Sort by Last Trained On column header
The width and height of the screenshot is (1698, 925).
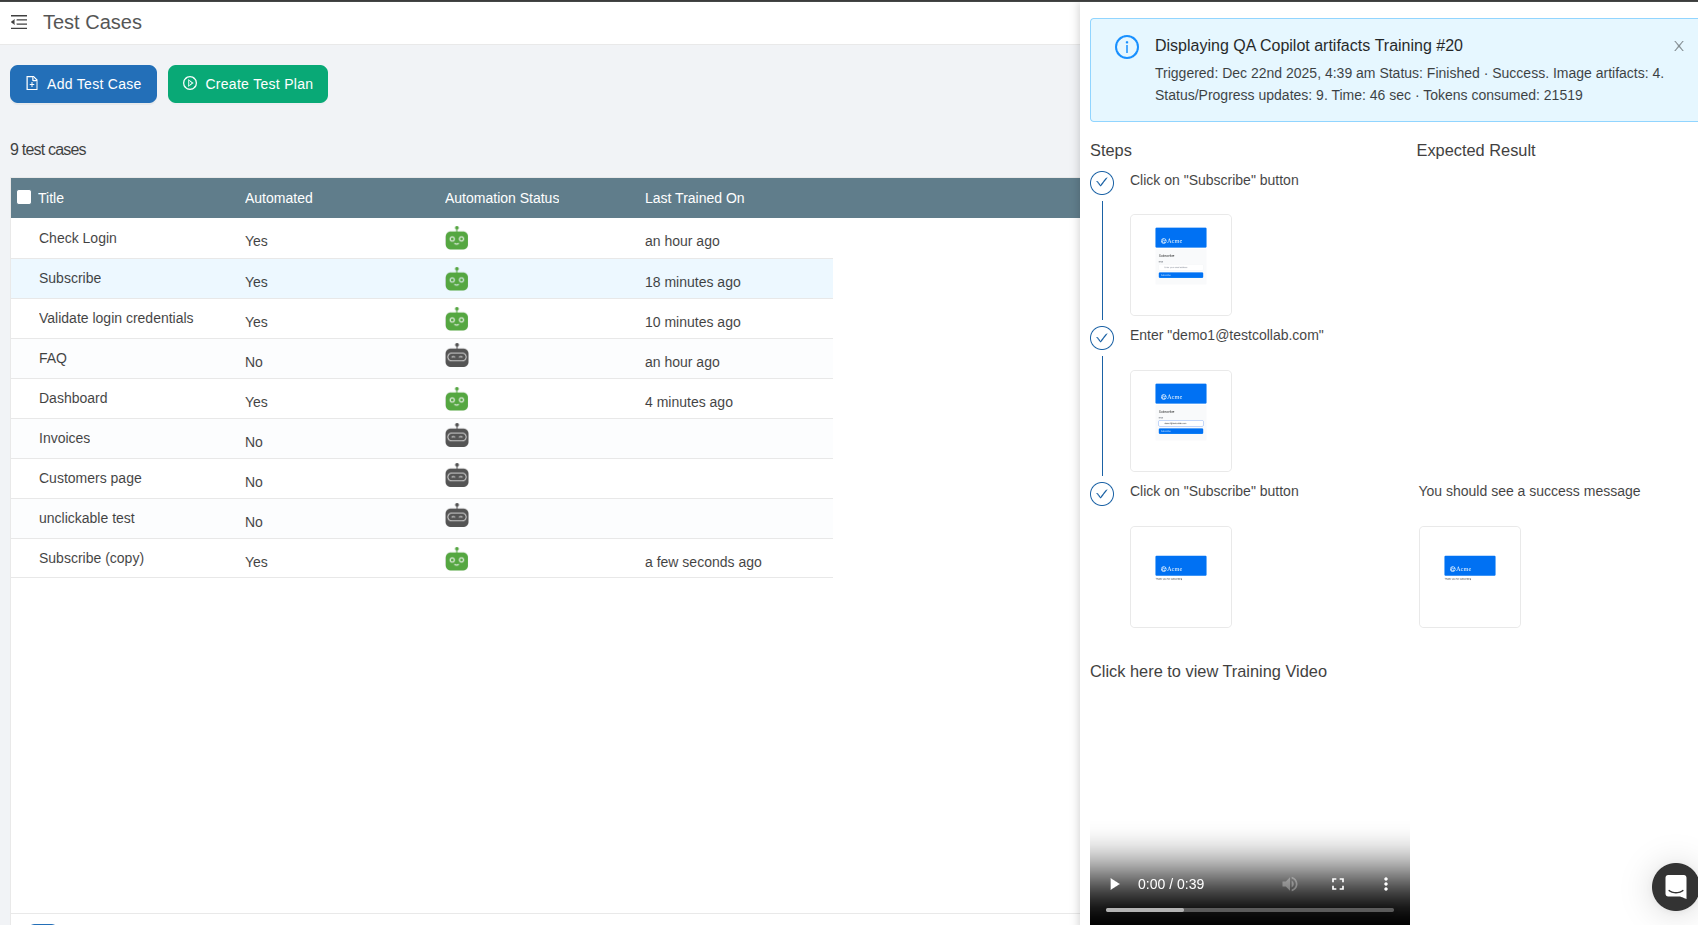tap(695, 198)
